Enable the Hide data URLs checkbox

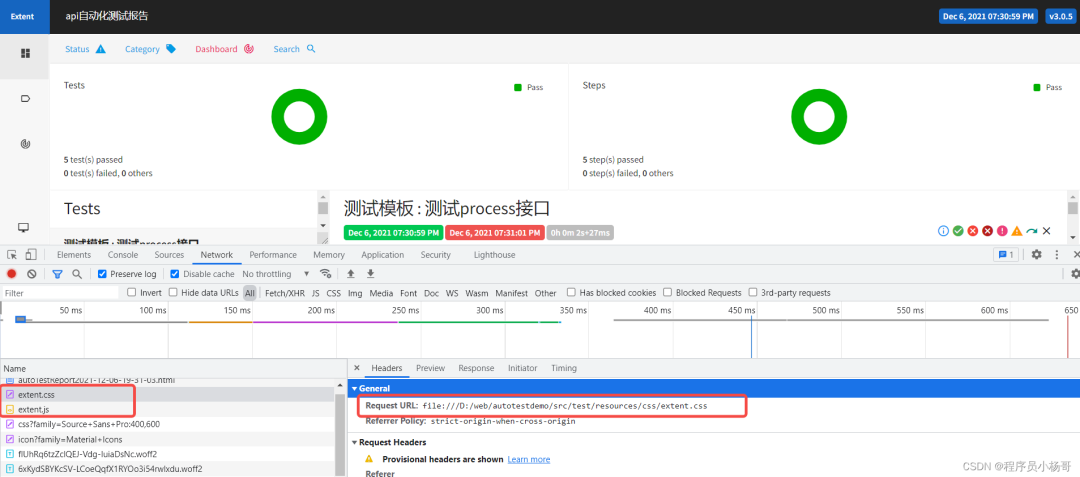click(x=173, y=293)
